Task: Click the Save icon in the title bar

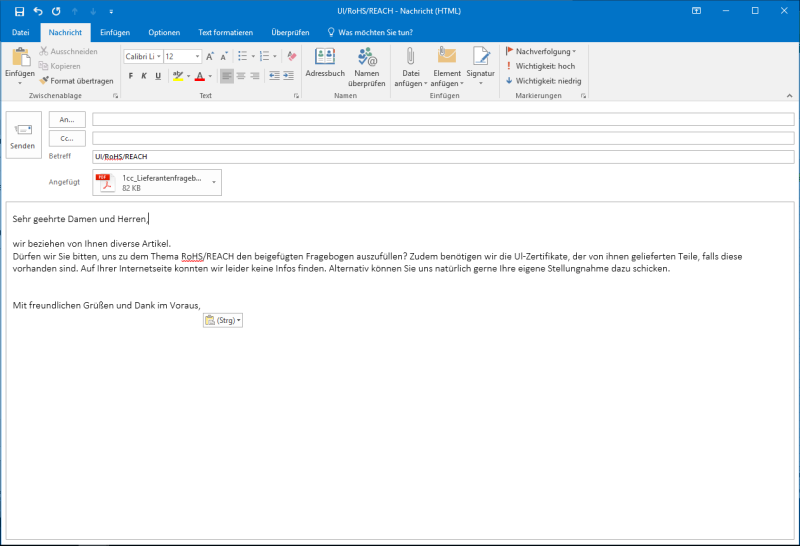Action: click(19, 11)
